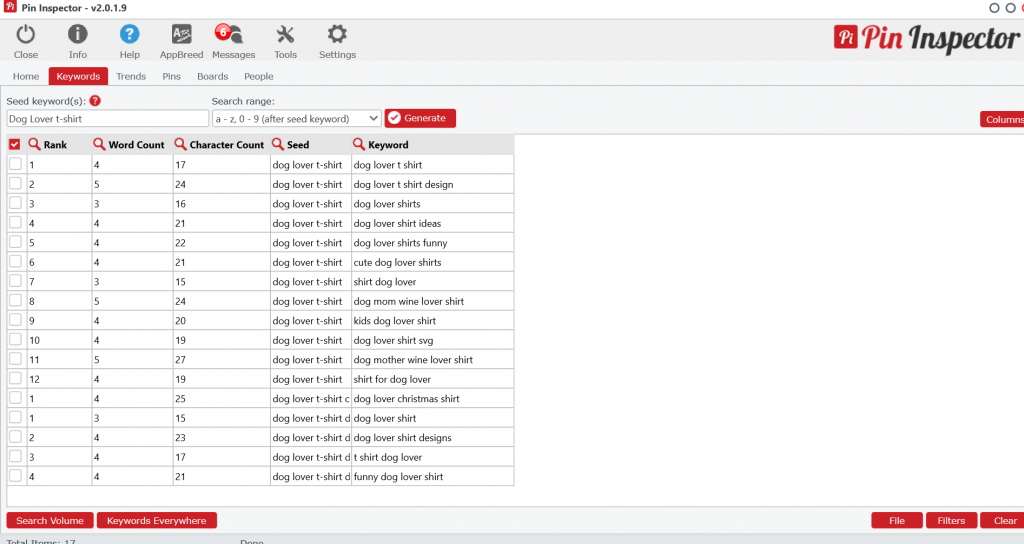This screenshot has height=544, width=1024.
Task: Open the Info toolbar icon
Action: coord(78,35)
